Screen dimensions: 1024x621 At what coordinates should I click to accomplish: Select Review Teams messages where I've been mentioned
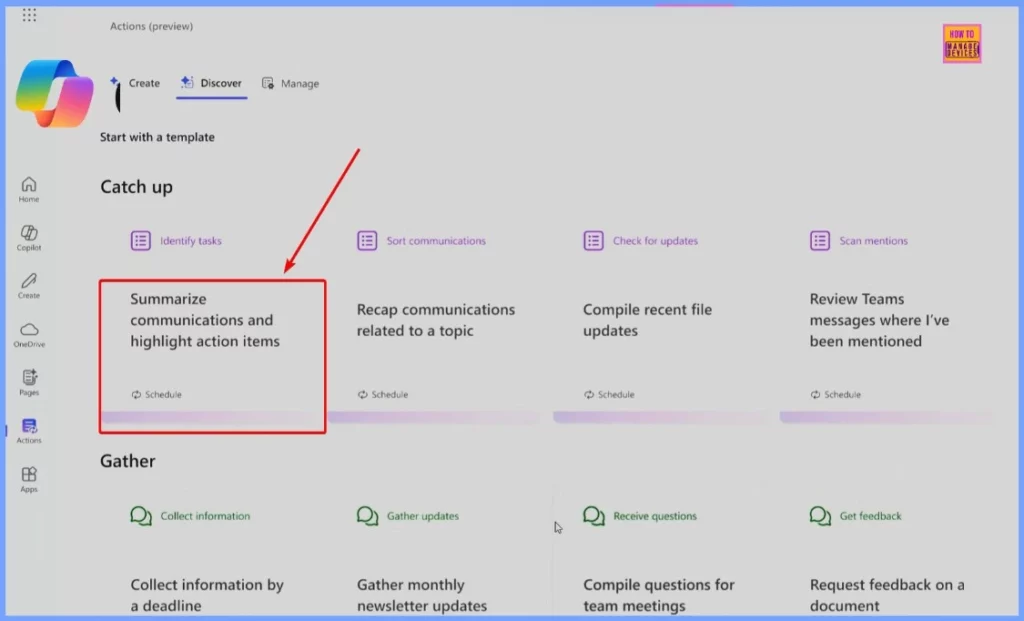tap(879, 320)
